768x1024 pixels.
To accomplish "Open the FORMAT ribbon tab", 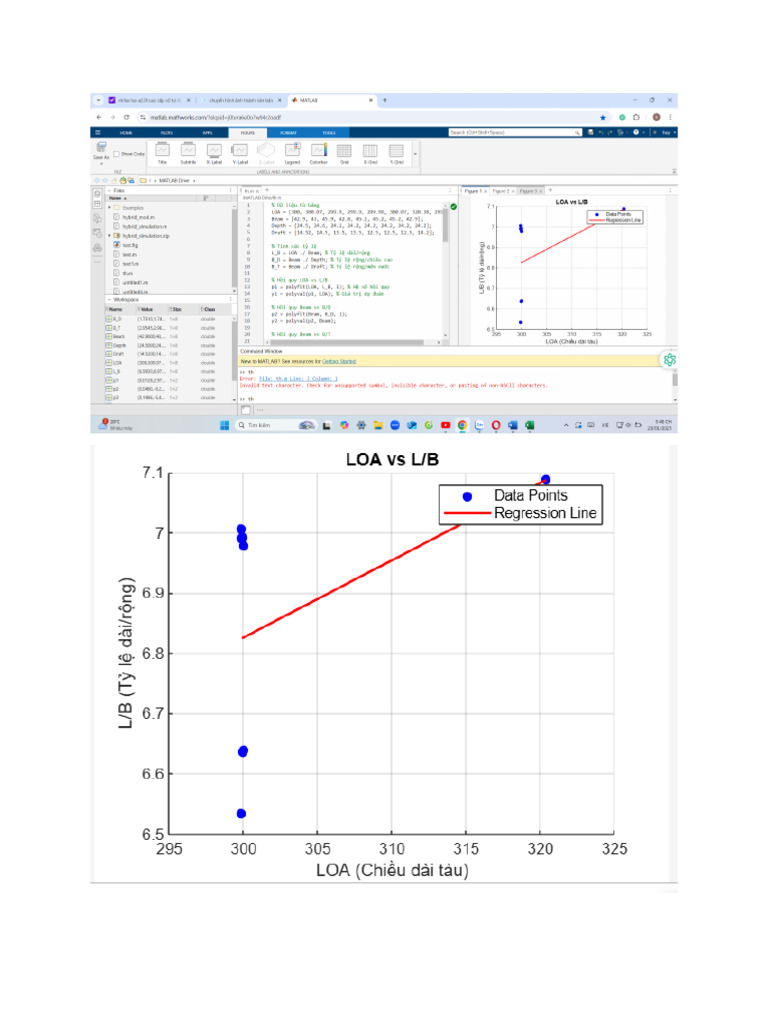I will point(289,133).
